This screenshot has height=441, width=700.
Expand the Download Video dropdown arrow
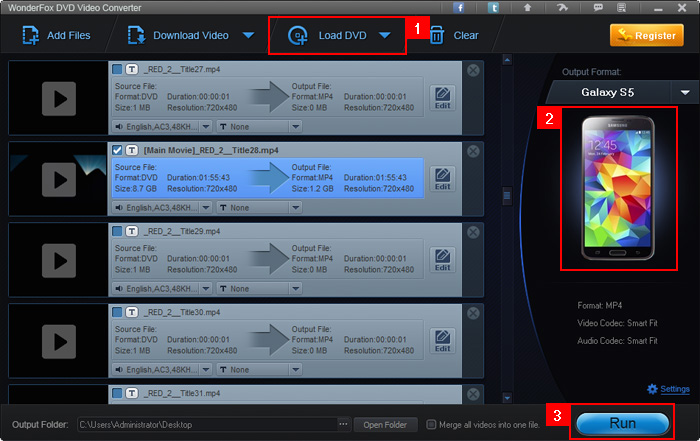(249, 35)
